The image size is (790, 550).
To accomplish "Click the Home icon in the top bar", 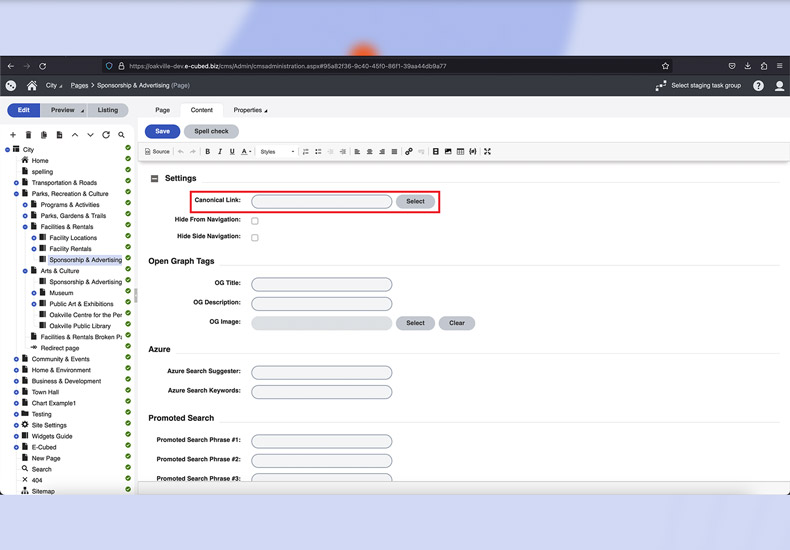I will 32,86.
